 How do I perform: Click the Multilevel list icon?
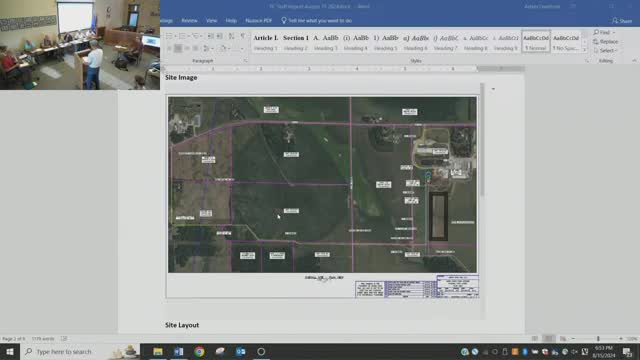196,36
